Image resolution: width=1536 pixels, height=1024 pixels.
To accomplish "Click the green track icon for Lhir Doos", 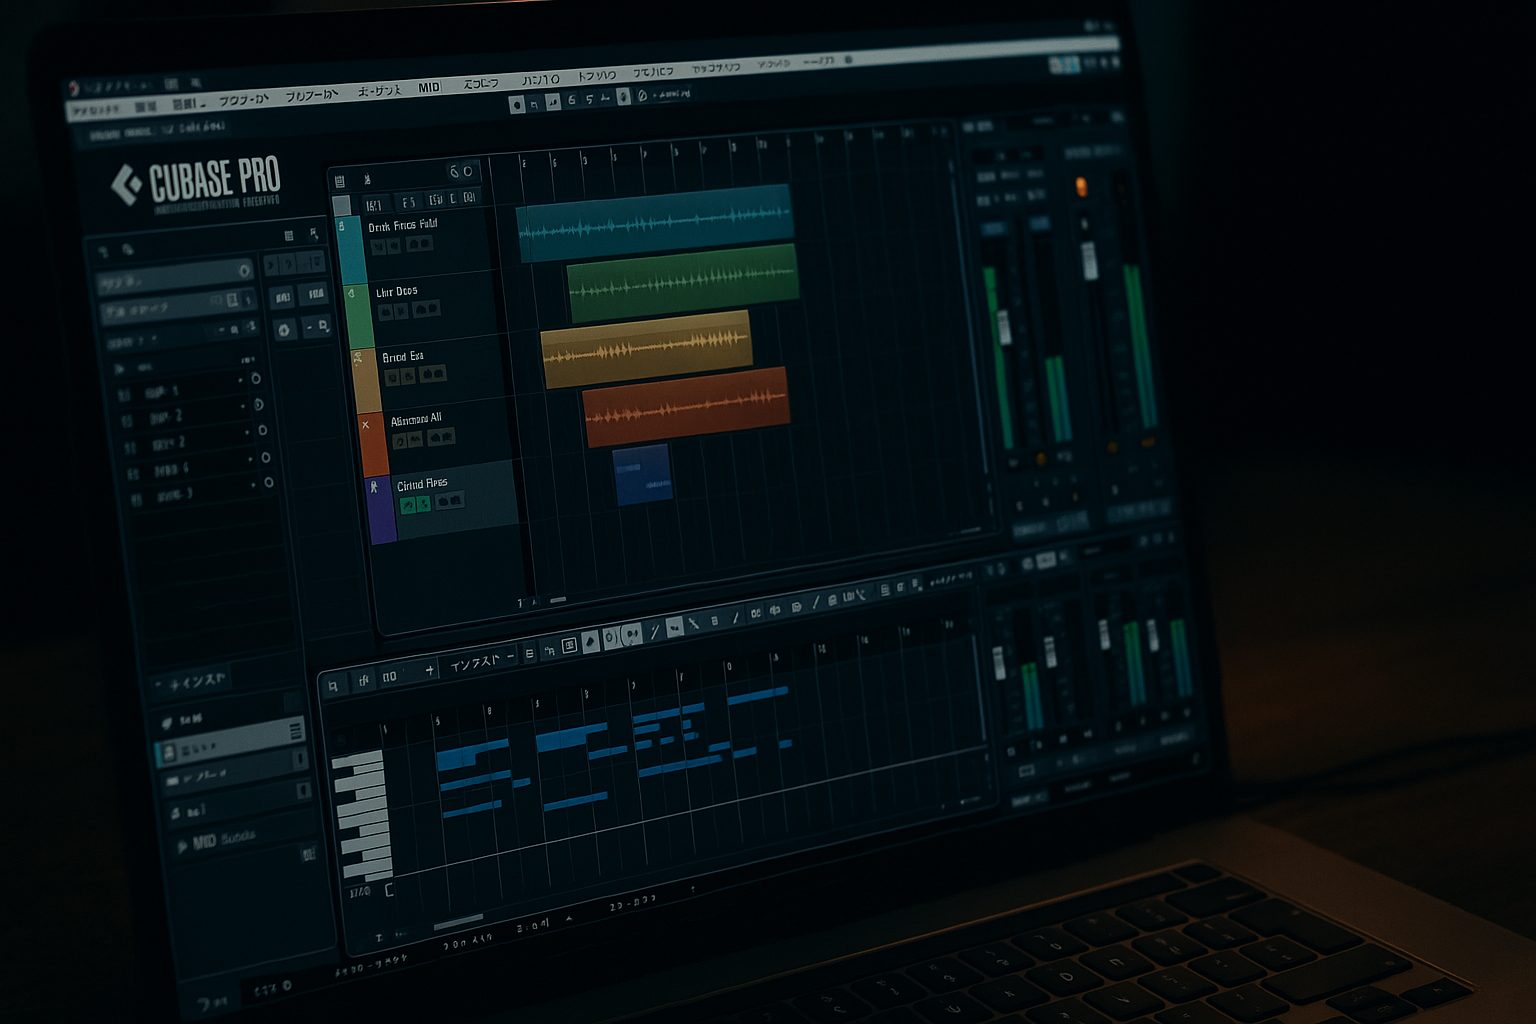I will coord(351,294).
